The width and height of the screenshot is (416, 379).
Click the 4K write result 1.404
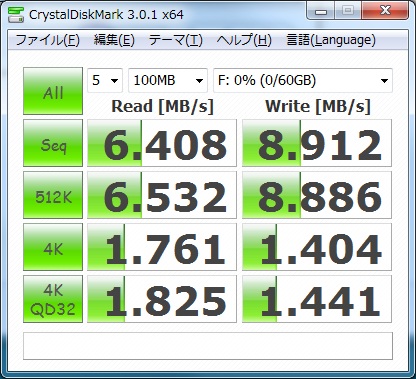point(317,247)
